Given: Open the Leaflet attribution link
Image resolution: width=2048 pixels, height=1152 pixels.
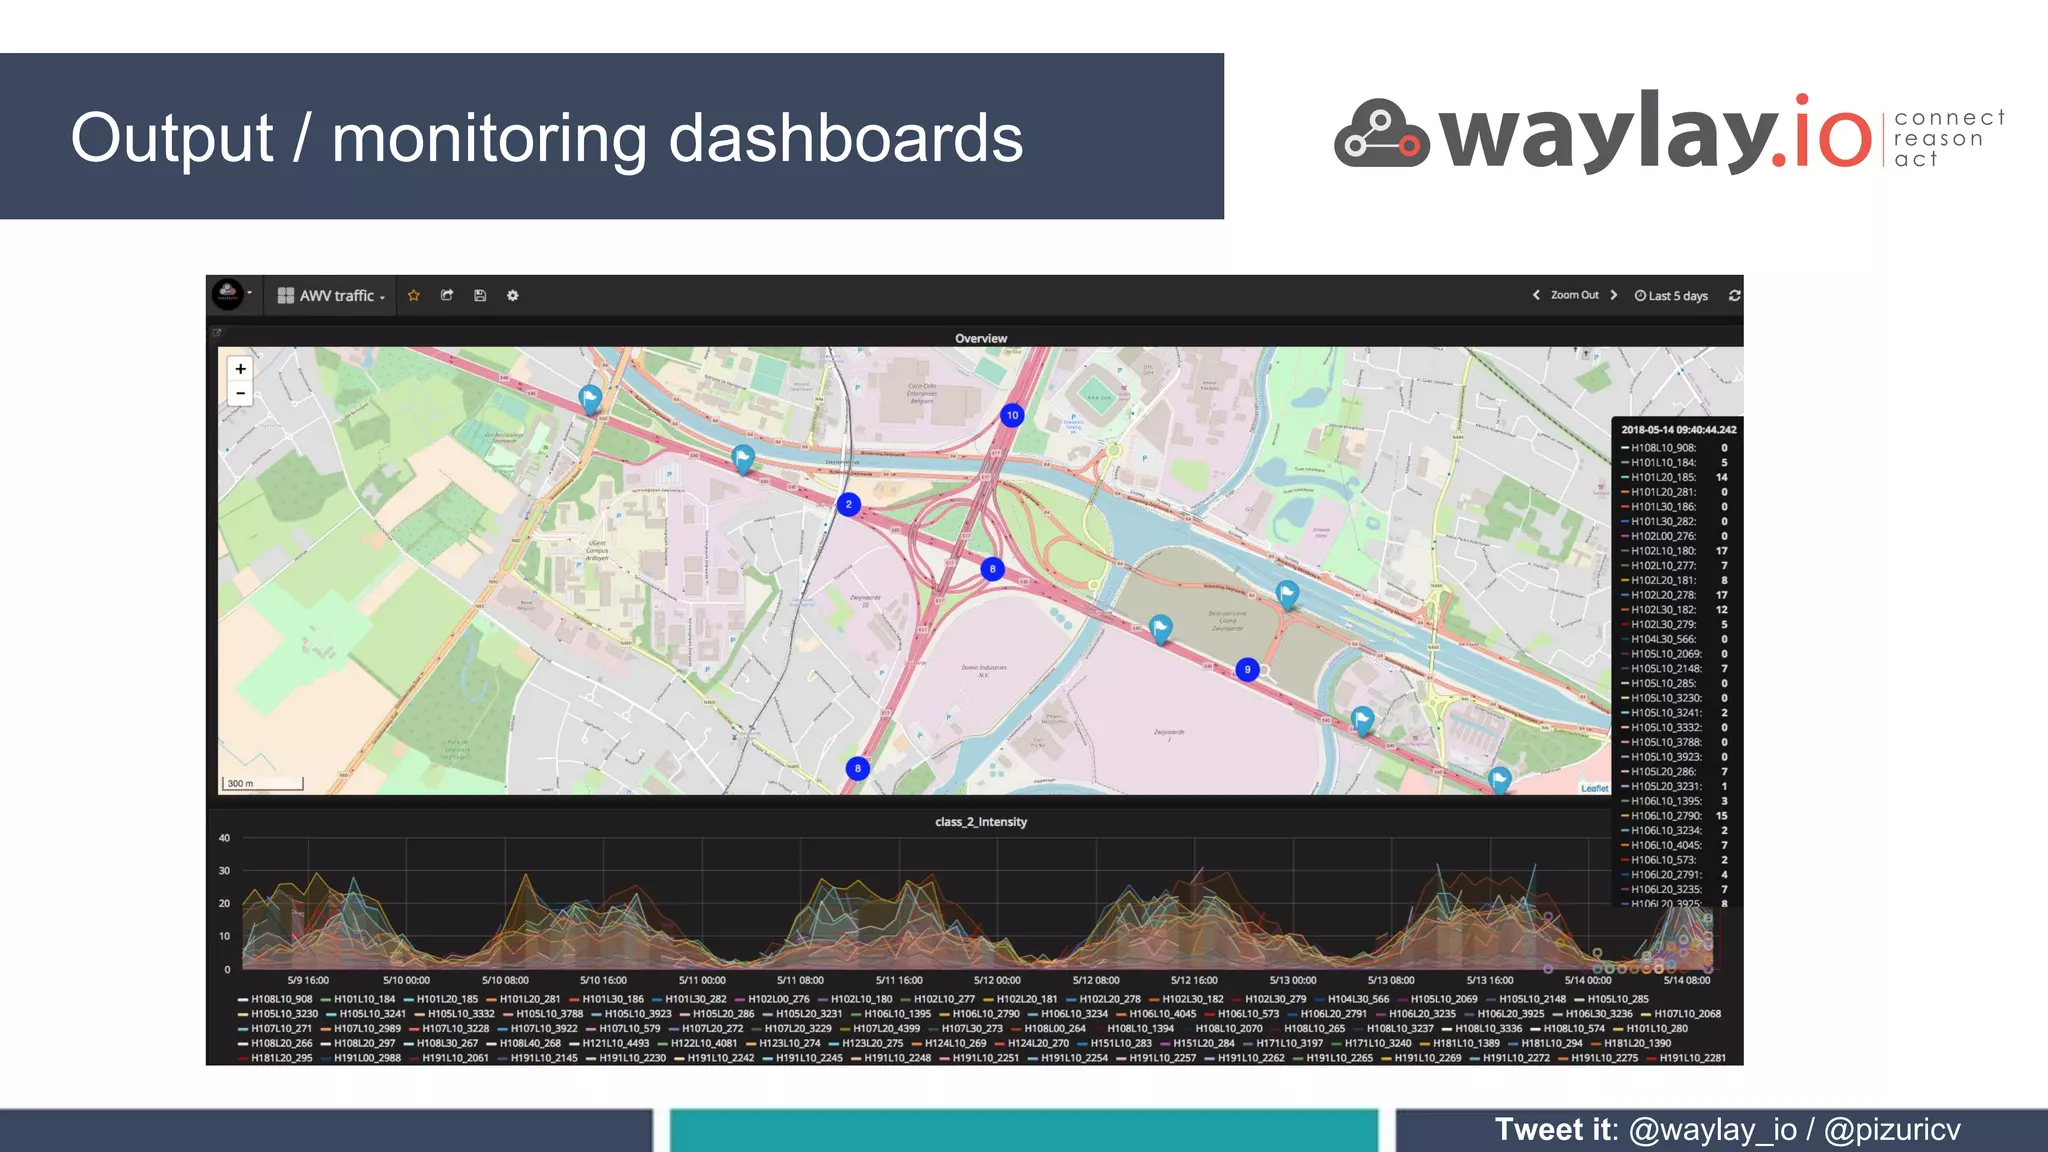Looking at the screenshot, I should 1594,788.
